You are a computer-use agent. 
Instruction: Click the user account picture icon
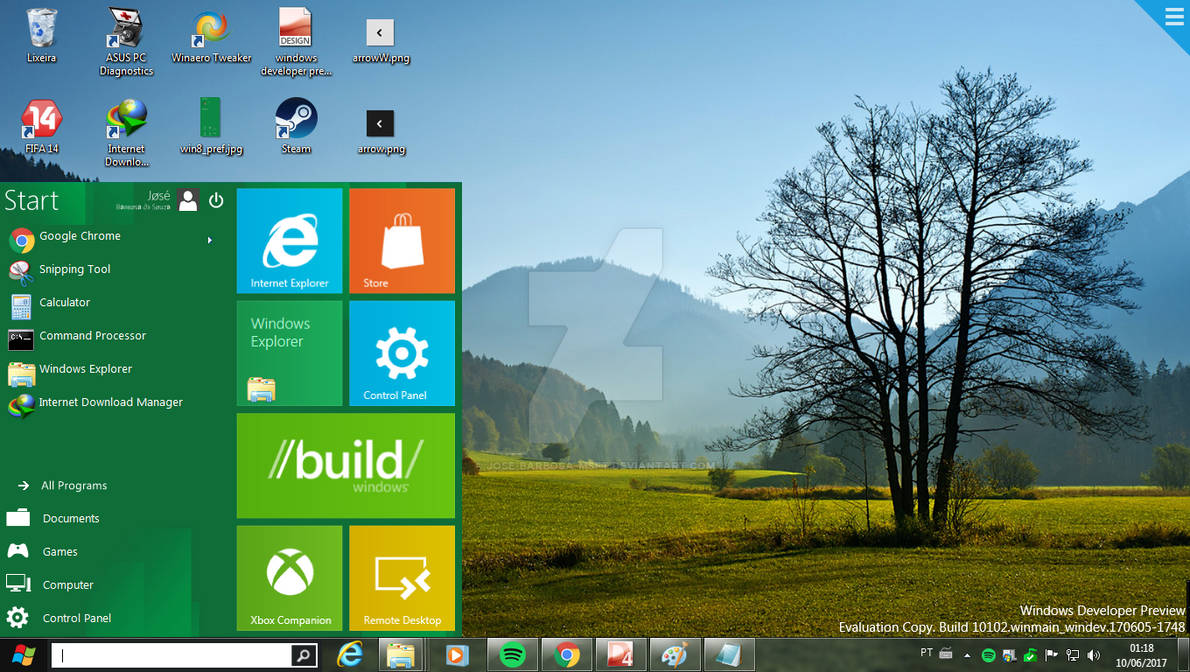coord(187,200)
